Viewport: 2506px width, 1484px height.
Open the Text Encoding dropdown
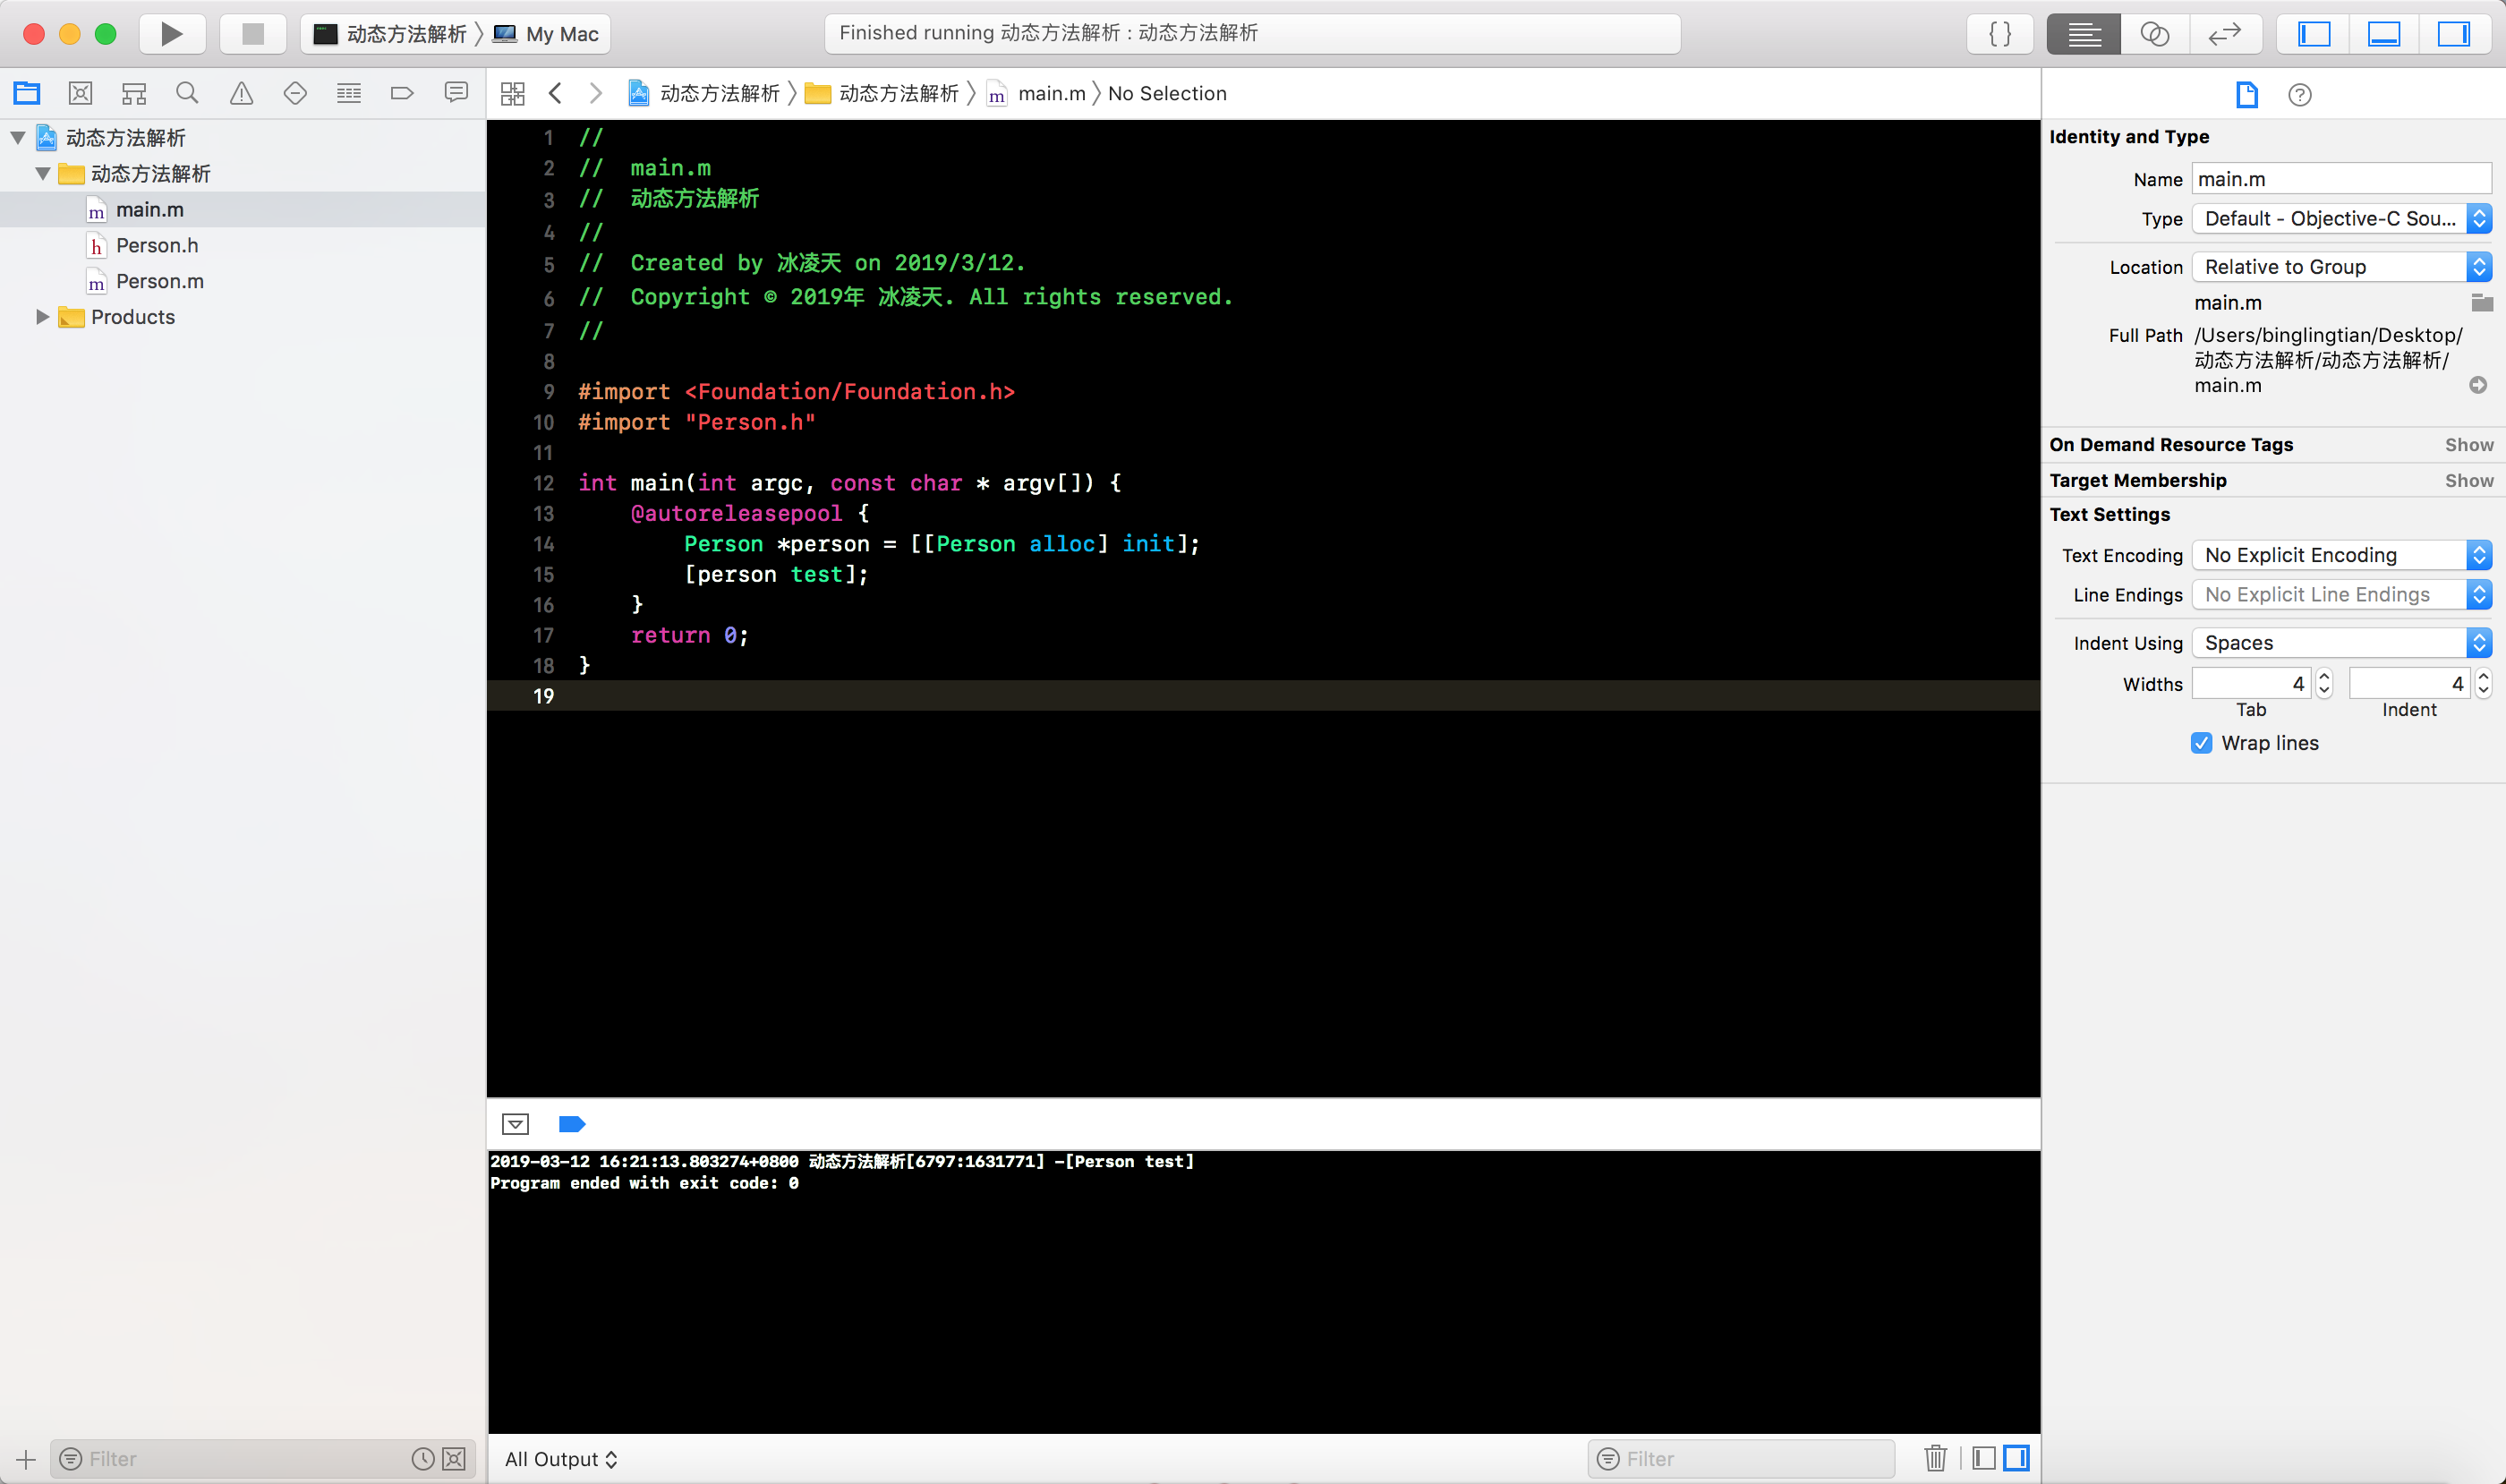2340,555
